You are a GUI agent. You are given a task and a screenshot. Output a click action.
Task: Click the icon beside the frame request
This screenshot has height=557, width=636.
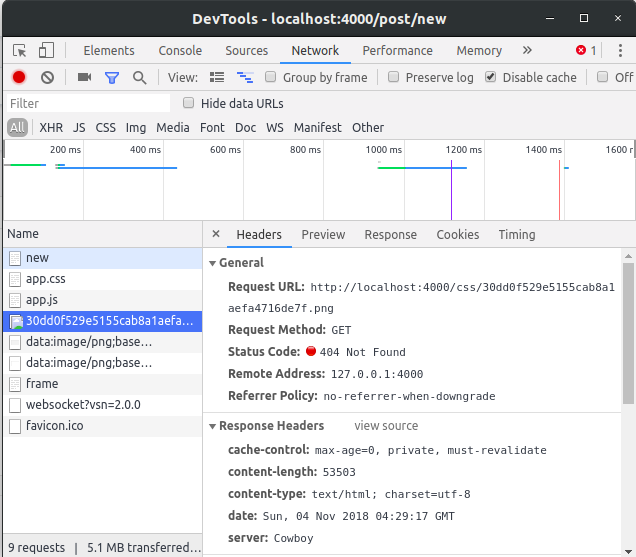(15, 384)
